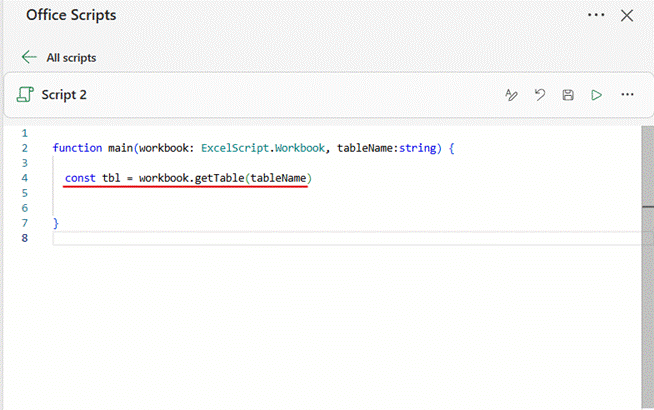
Task: Click the Script 2 scroll icon
Action: 25,95
